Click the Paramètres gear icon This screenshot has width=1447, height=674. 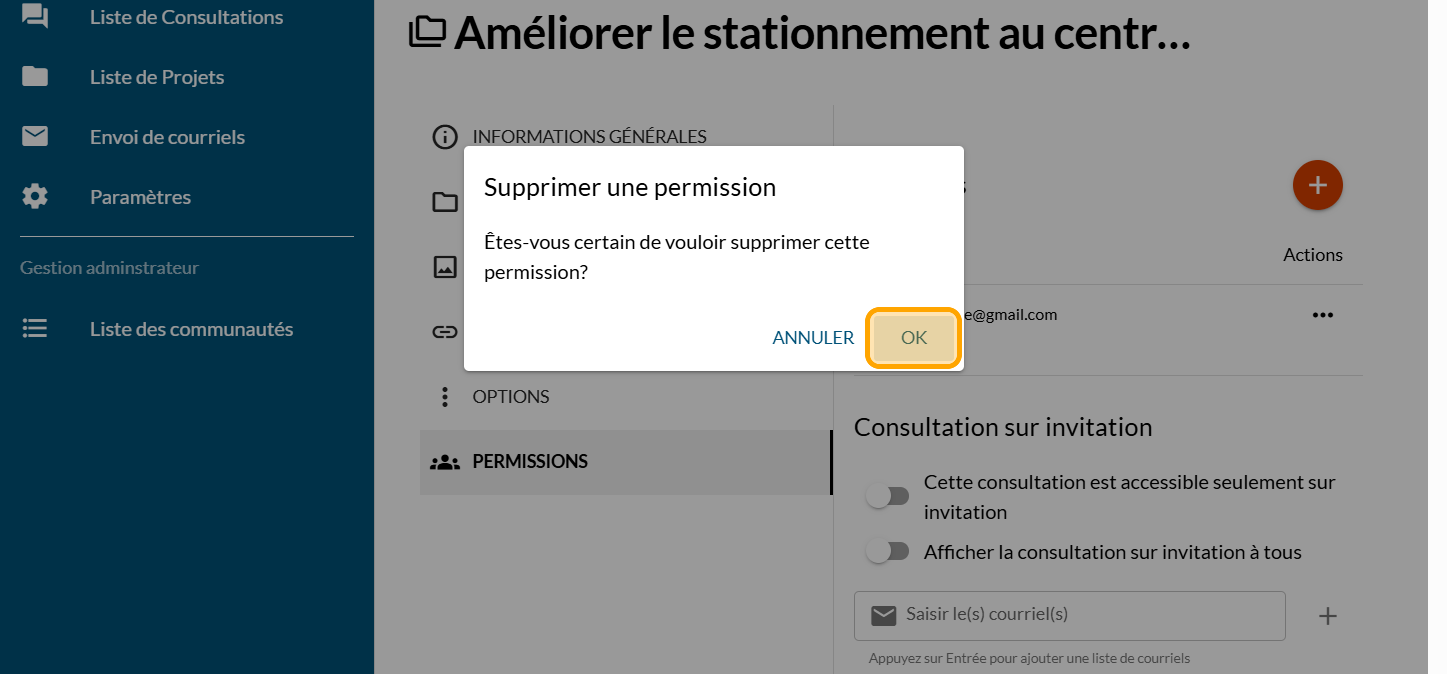[x=35, y=197]
